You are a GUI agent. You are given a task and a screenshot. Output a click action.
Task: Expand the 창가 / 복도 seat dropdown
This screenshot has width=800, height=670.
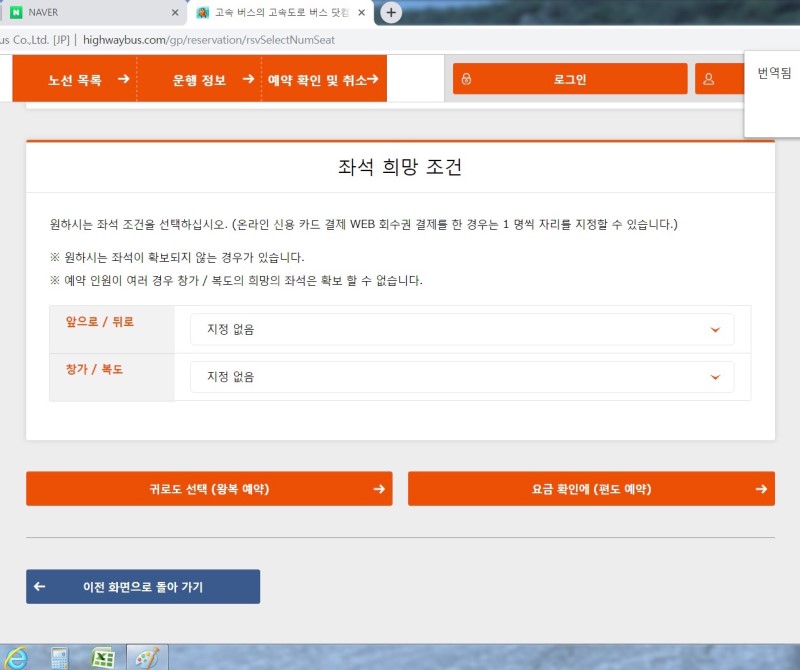coord(462,377)
